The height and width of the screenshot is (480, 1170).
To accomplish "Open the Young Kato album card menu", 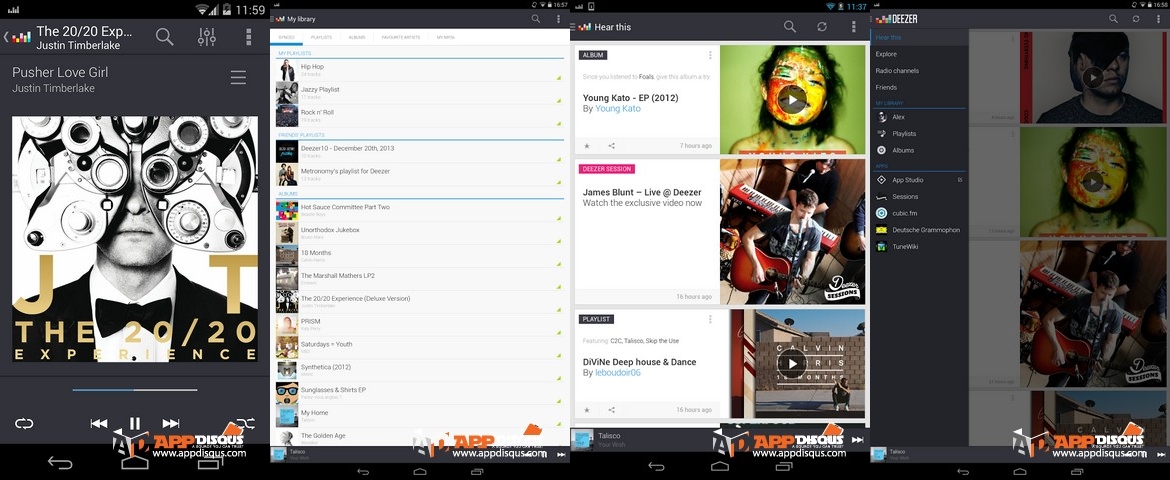I will (x=710, y=55).
